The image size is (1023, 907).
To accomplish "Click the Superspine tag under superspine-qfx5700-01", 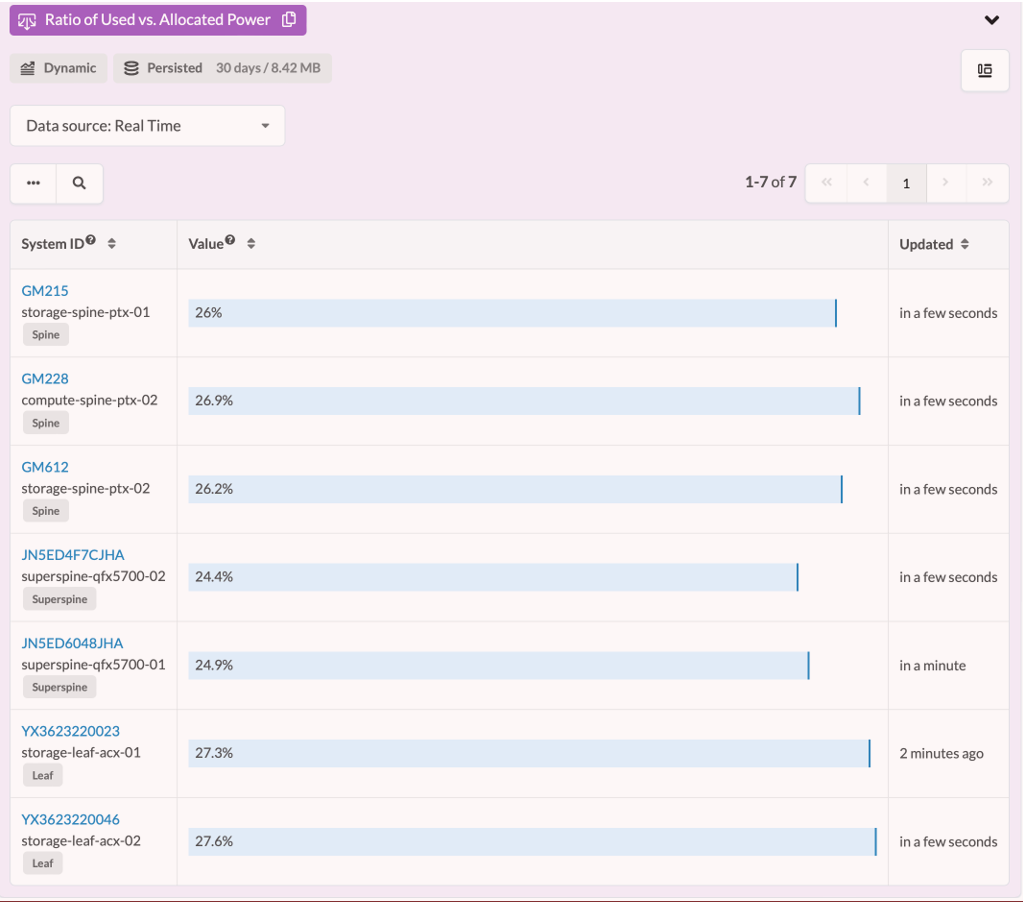I will (x=59, y=687).
